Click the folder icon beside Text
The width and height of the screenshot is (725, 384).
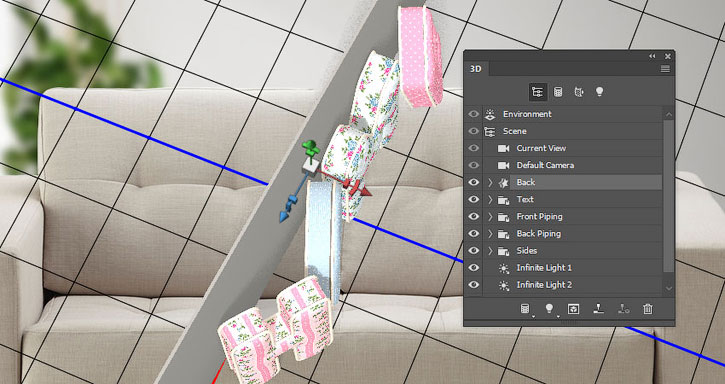[503, 200]
